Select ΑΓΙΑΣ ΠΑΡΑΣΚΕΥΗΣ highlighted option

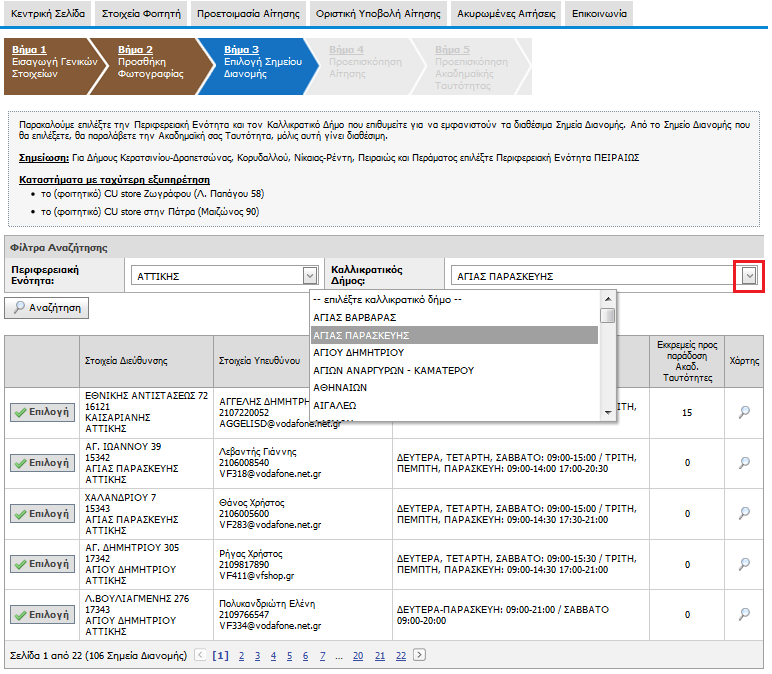pyautogui.click(x=455, y=335)
